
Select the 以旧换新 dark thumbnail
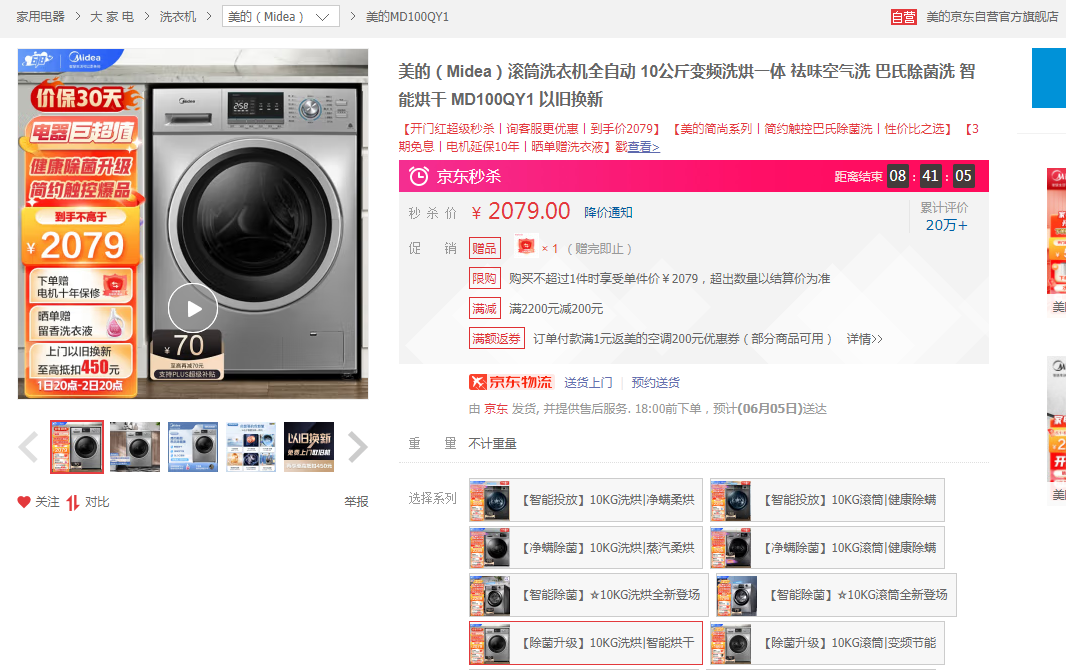tap(309, 446)
